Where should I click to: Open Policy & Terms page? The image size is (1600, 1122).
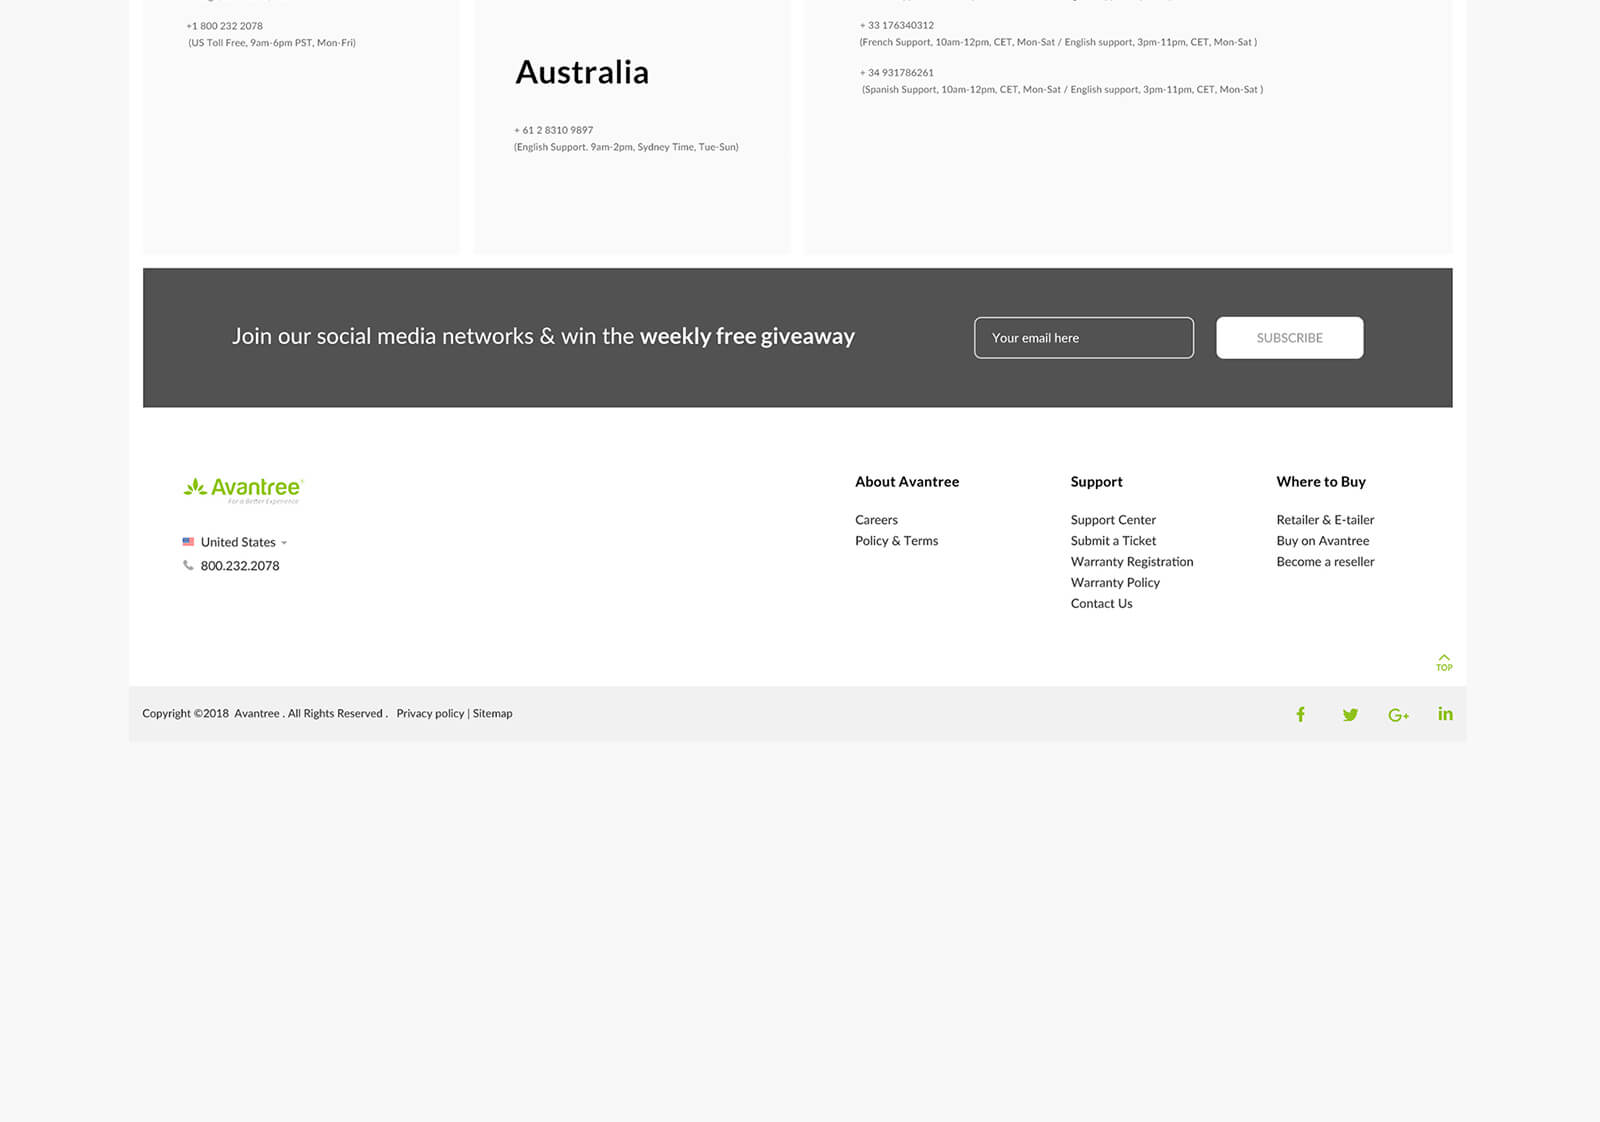click(x=896, y=541)
